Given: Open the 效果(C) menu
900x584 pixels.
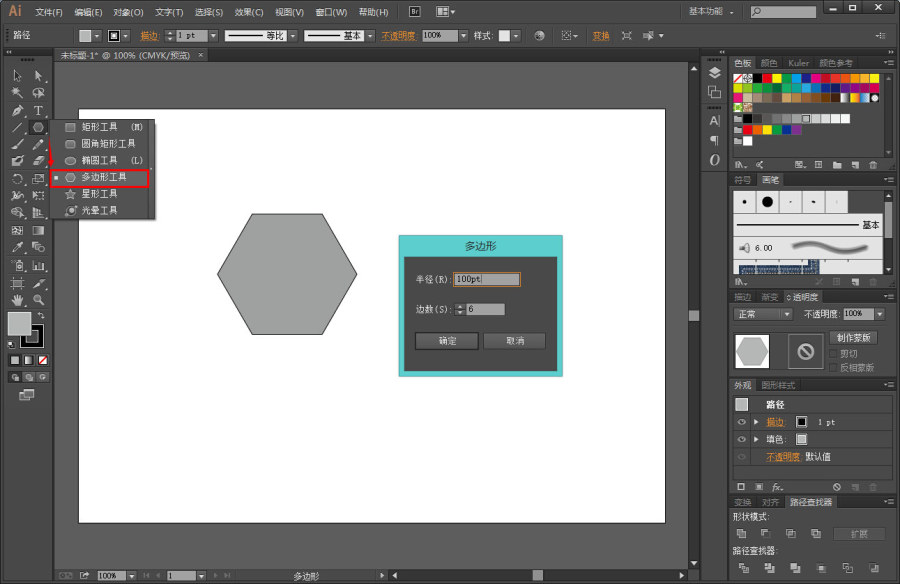Looking at the screenshot, I should click(x=249, y=12).
